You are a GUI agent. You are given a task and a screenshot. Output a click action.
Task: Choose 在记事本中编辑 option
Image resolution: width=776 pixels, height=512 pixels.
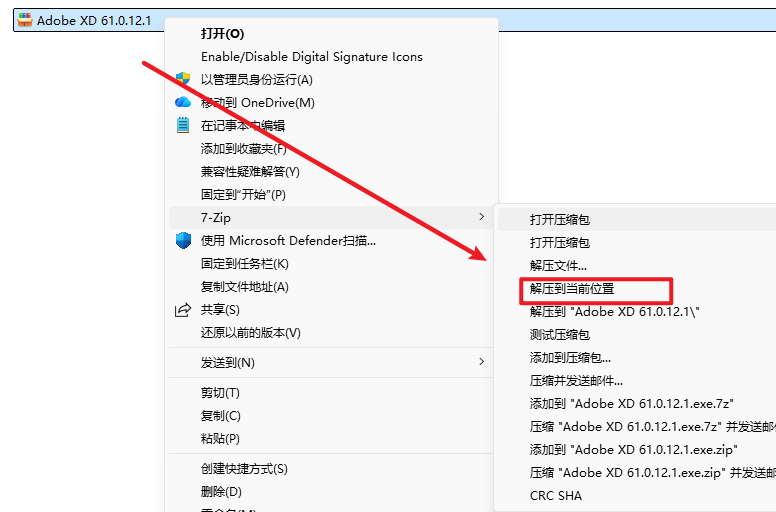242,126
